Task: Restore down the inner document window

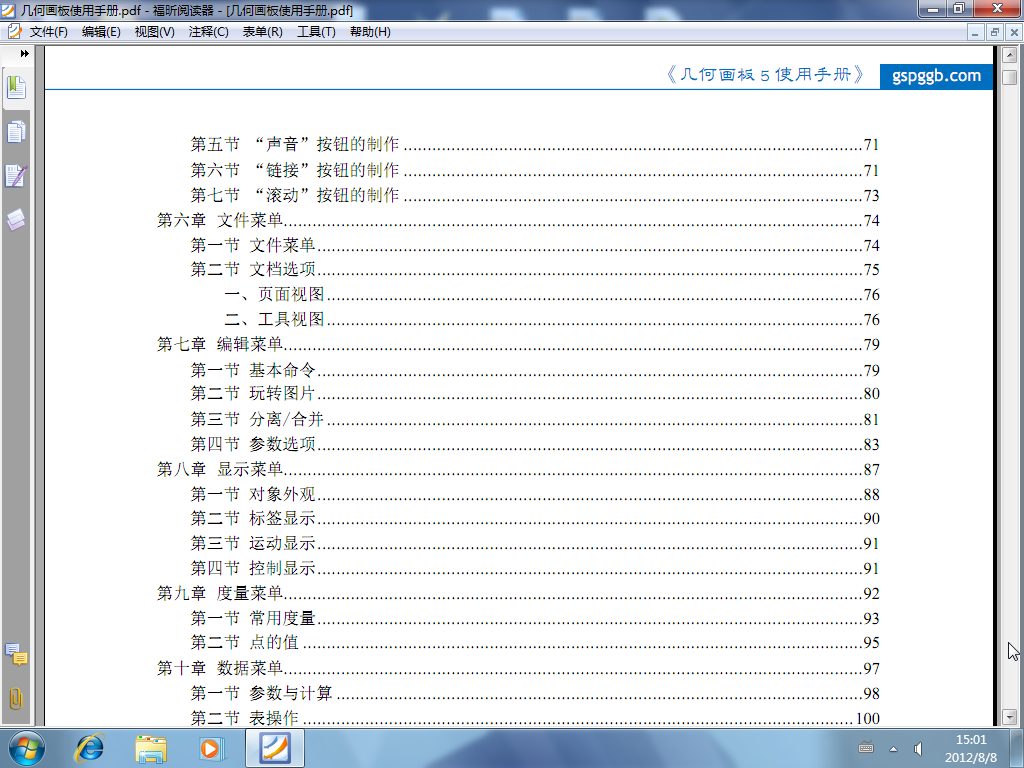Action: (995, 32)
